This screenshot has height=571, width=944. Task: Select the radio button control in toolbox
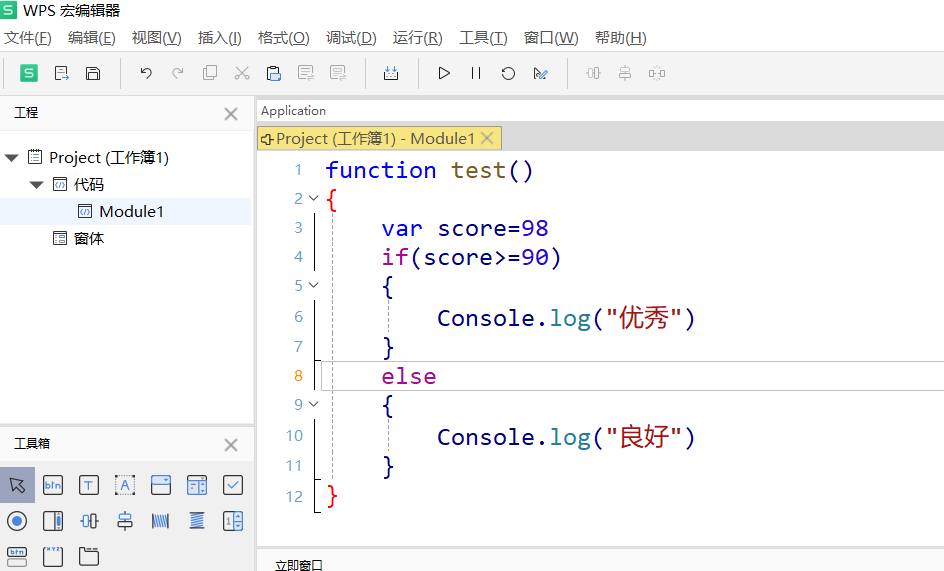coord(17,521)
